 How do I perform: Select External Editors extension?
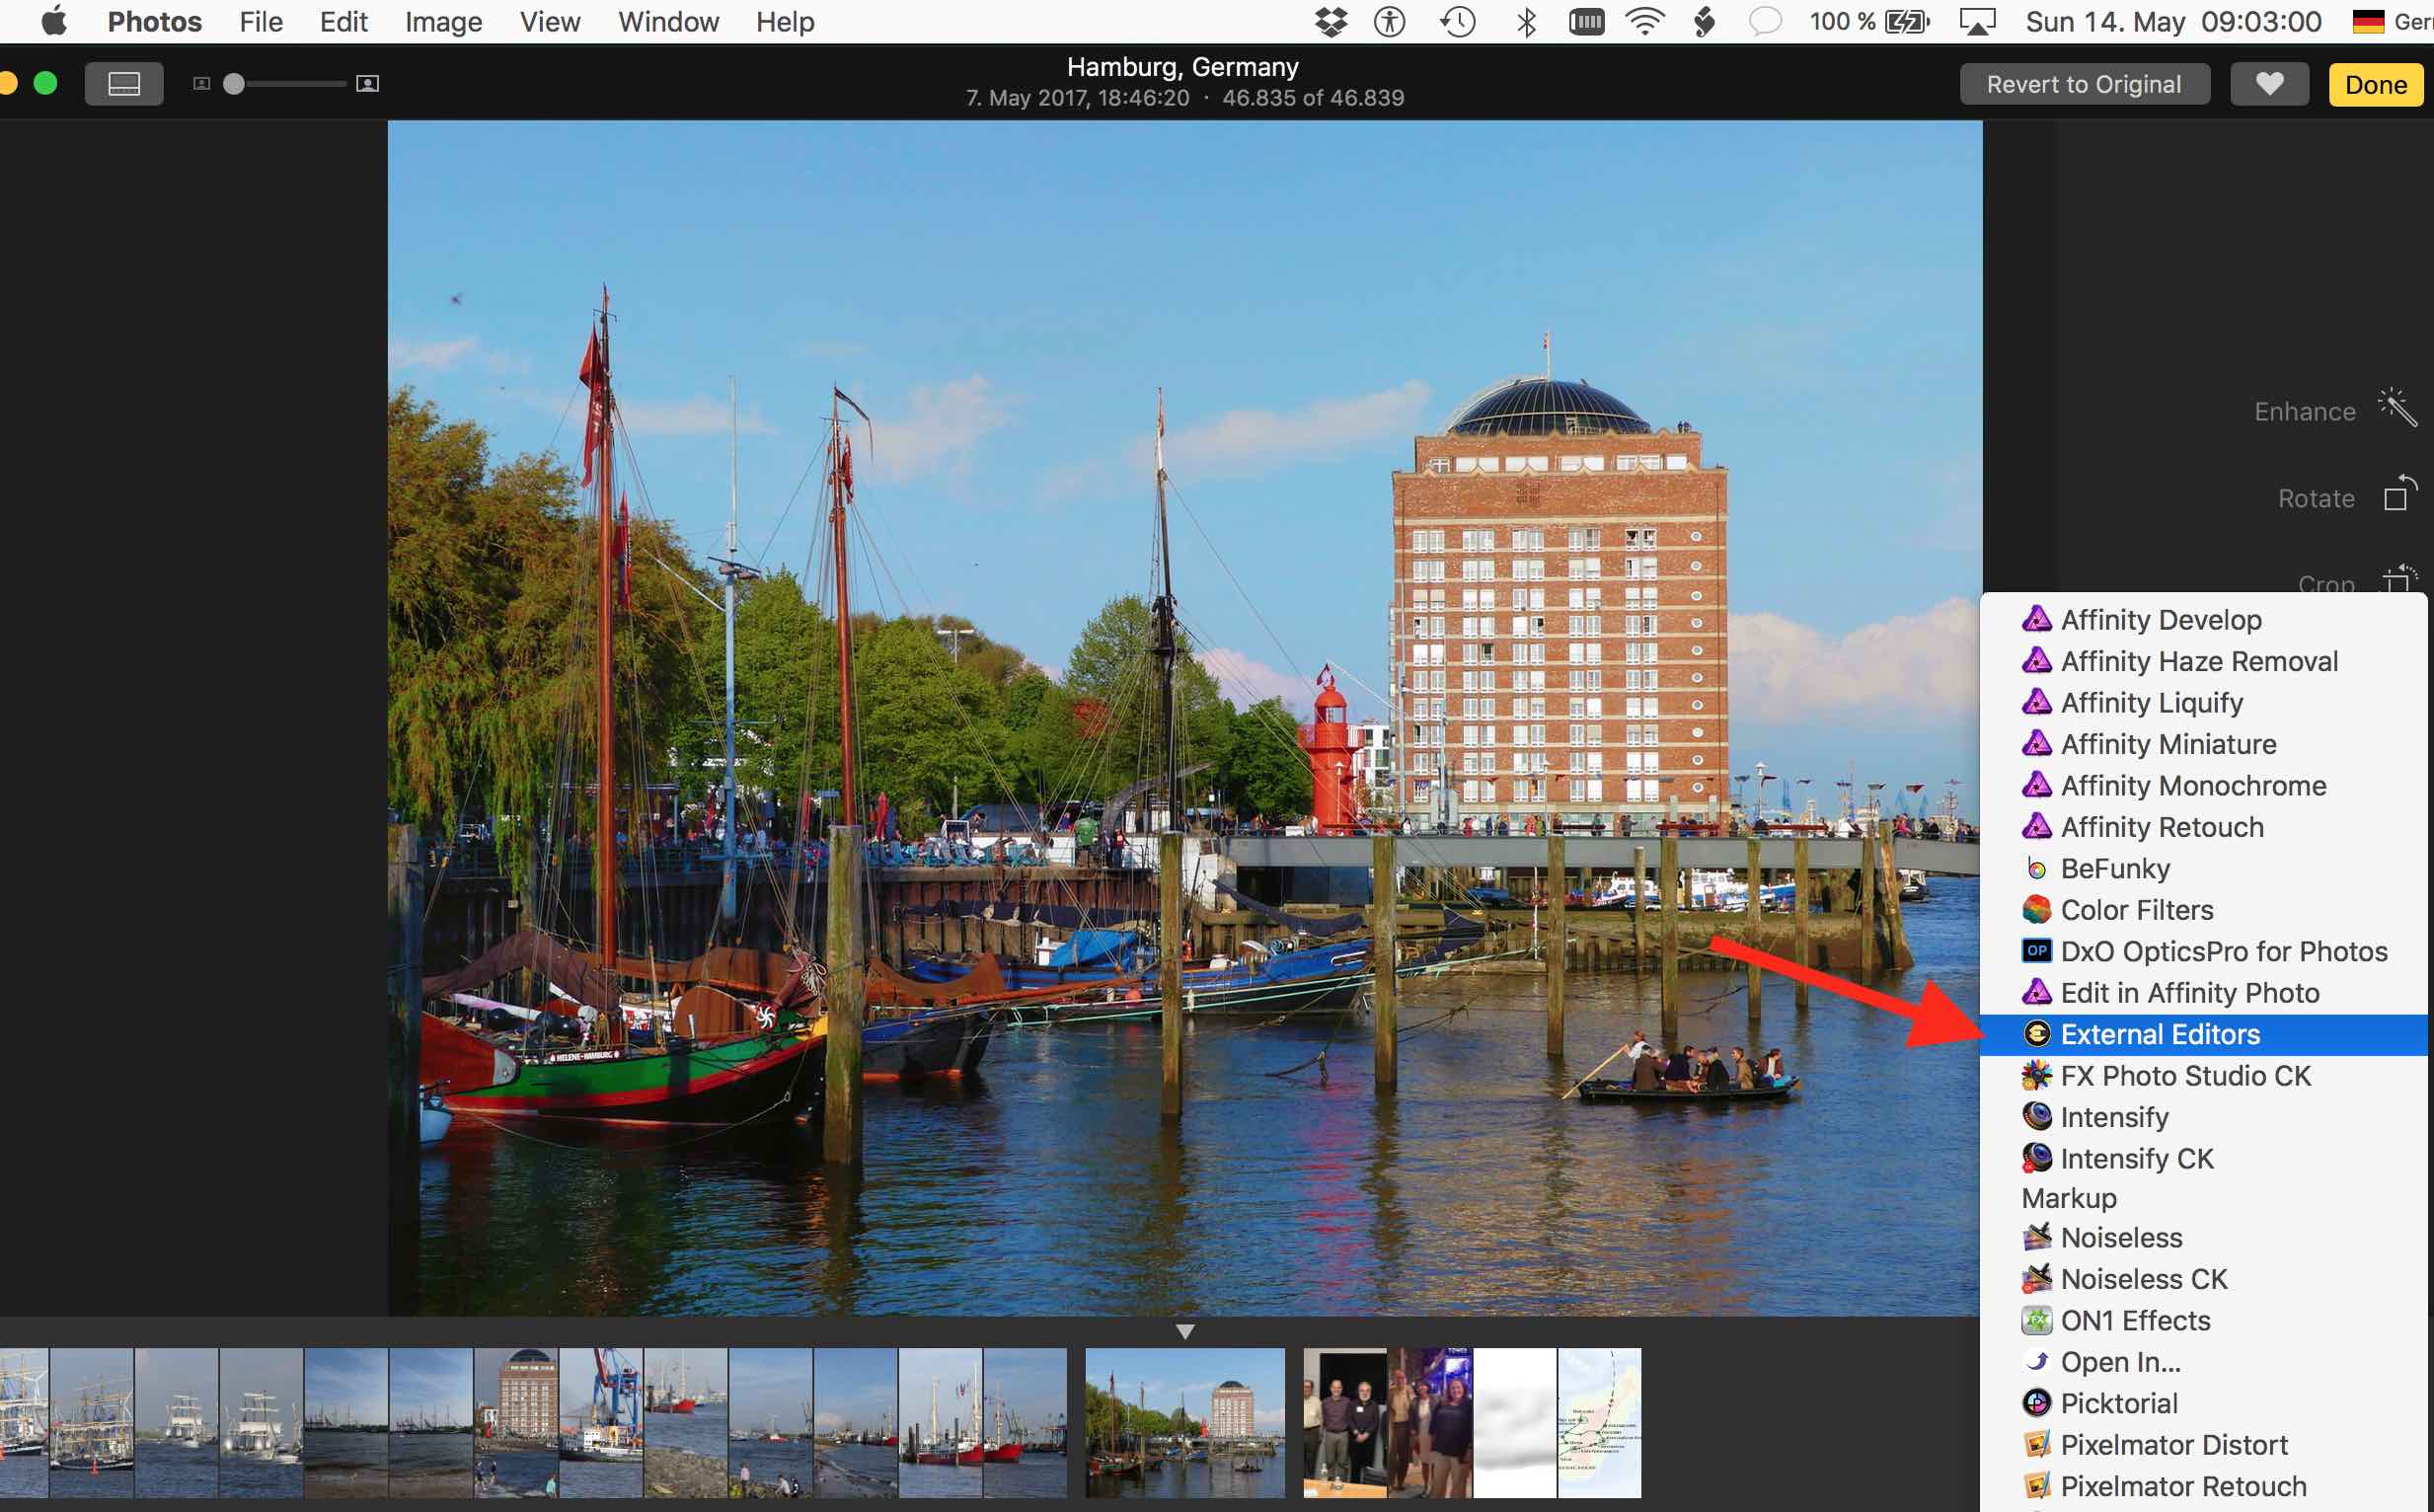point(2159,1034)
